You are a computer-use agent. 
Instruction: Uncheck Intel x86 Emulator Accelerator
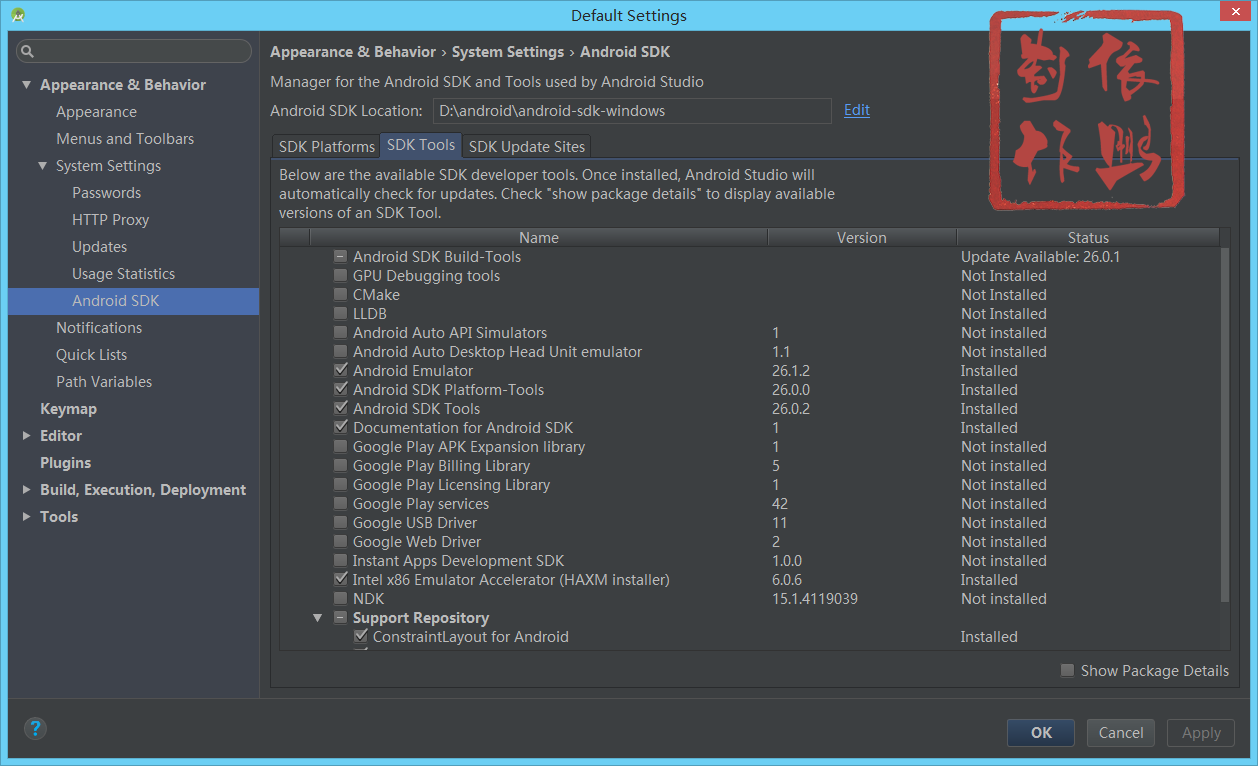point(341,580)
